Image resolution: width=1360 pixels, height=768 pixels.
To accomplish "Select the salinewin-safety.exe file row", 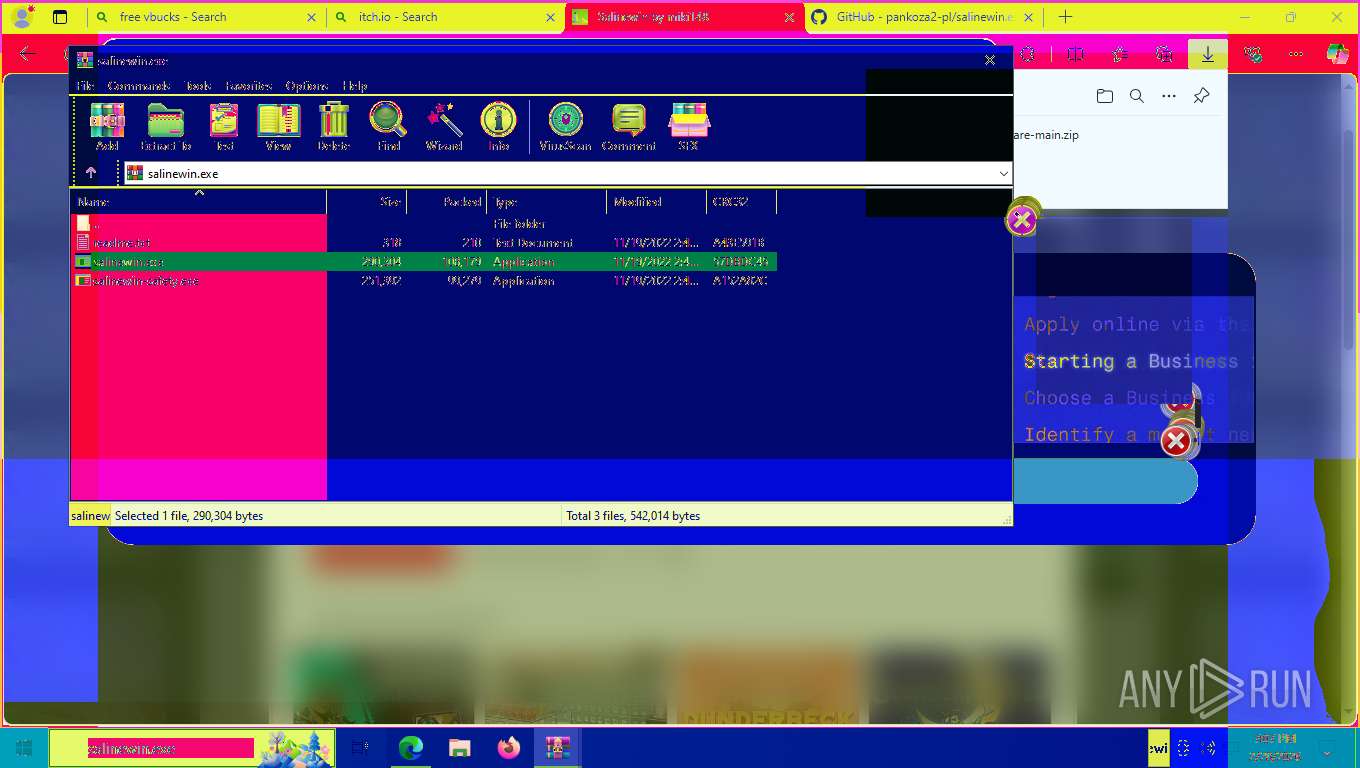I will pos(423,281).
